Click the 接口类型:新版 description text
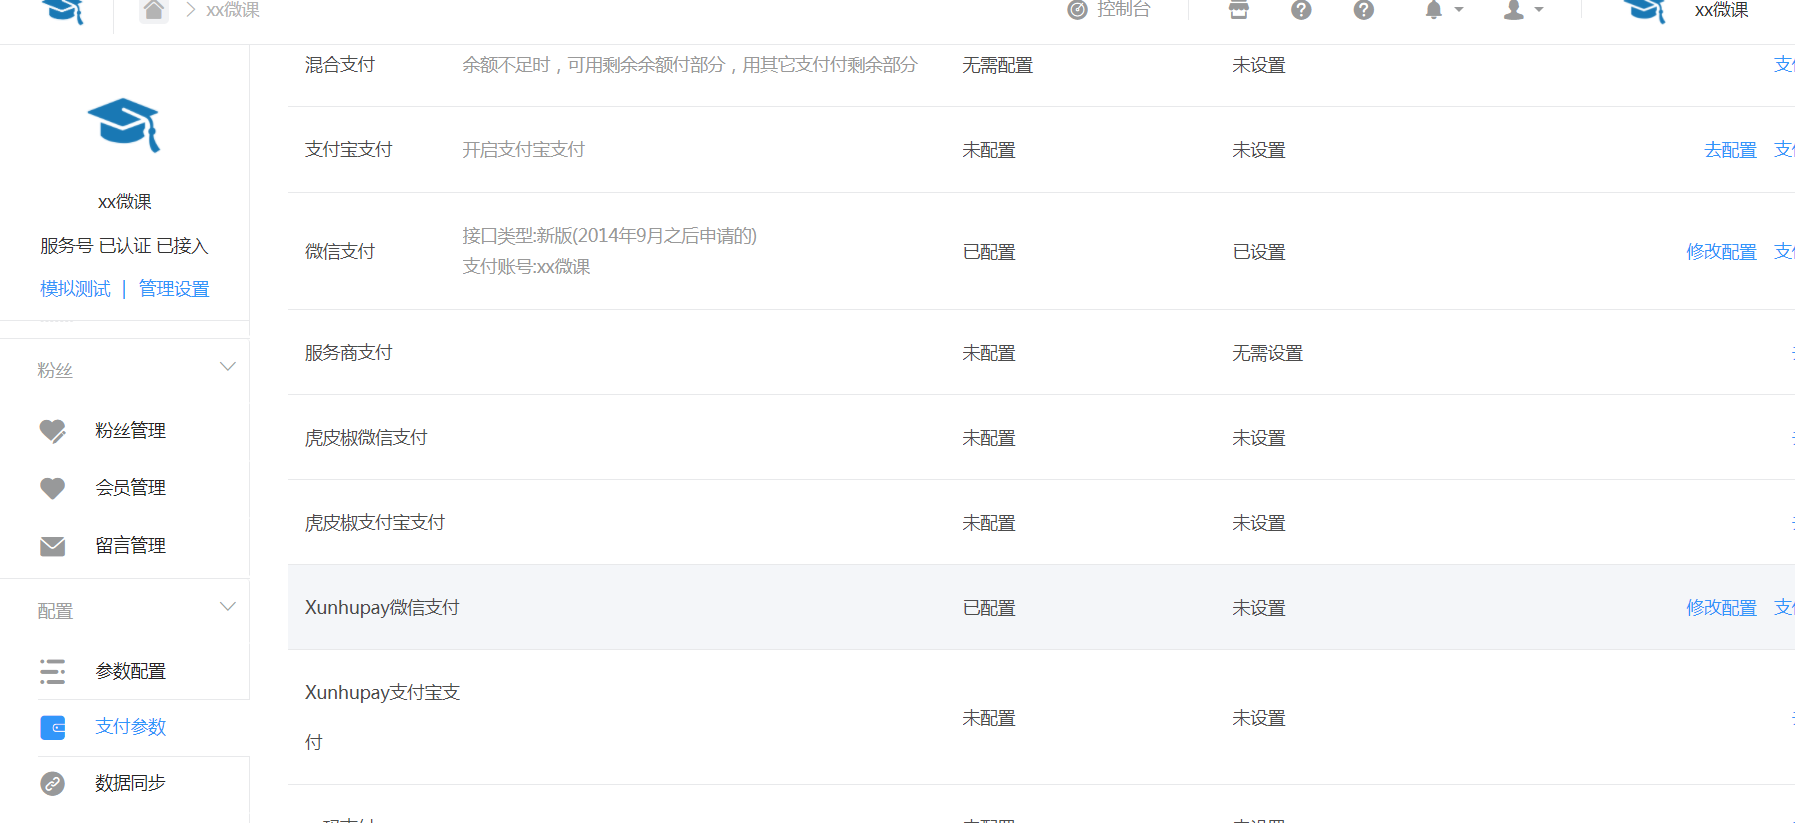1795x823 pixels. (609, 236)
